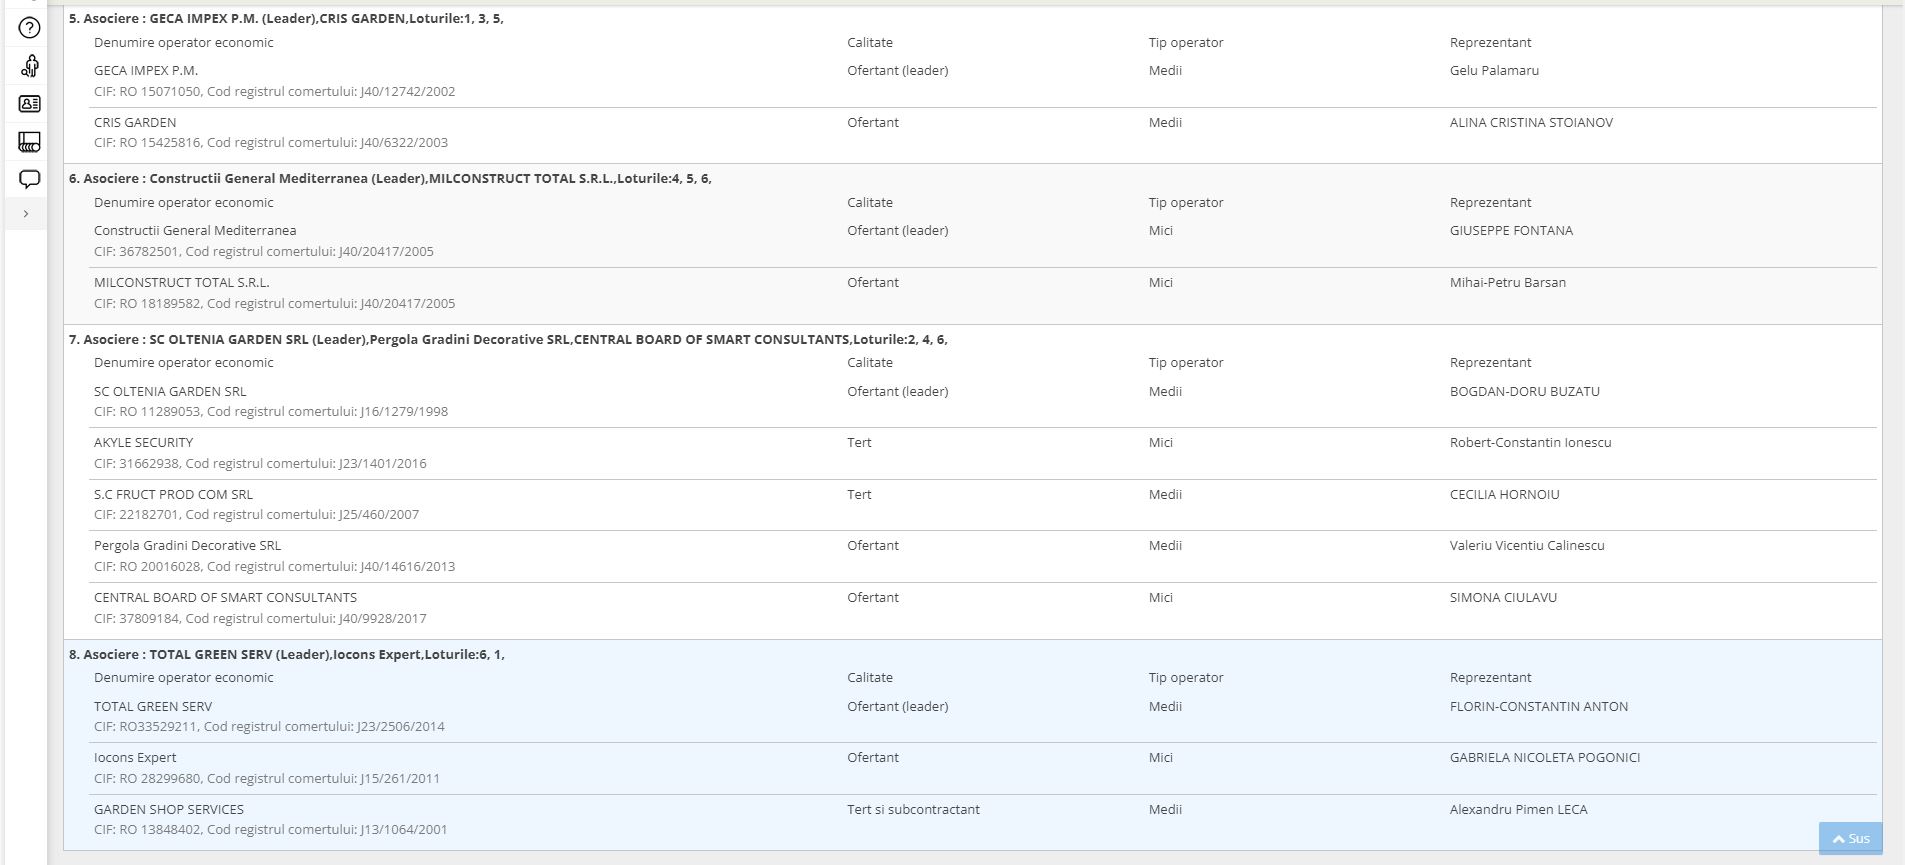Click representative Alexandru Pimen LECA
The width and height of the screenshot is (1905, 865).
tap(1519, 809)
